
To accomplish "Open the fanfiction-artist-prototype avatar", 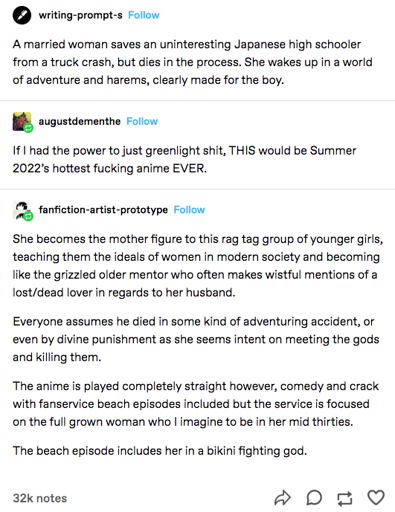I will click(22, 210).
